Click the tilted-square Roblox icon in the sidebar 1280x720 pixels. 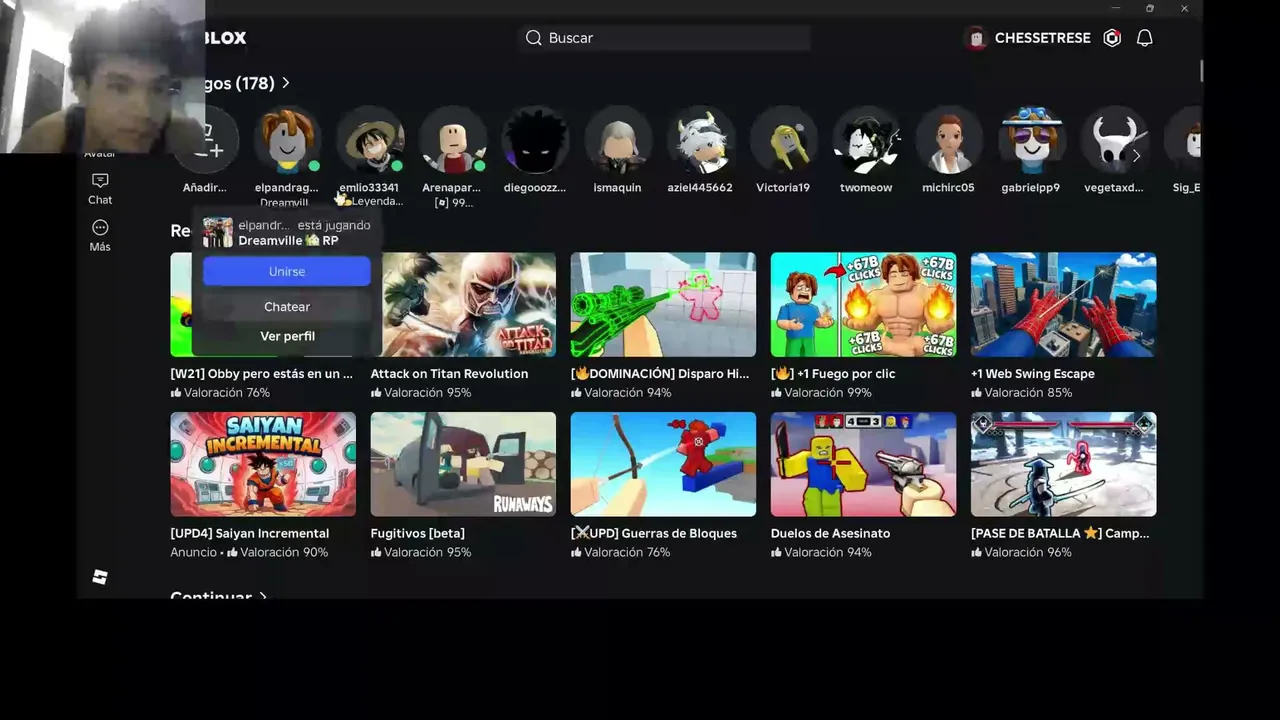100,577
